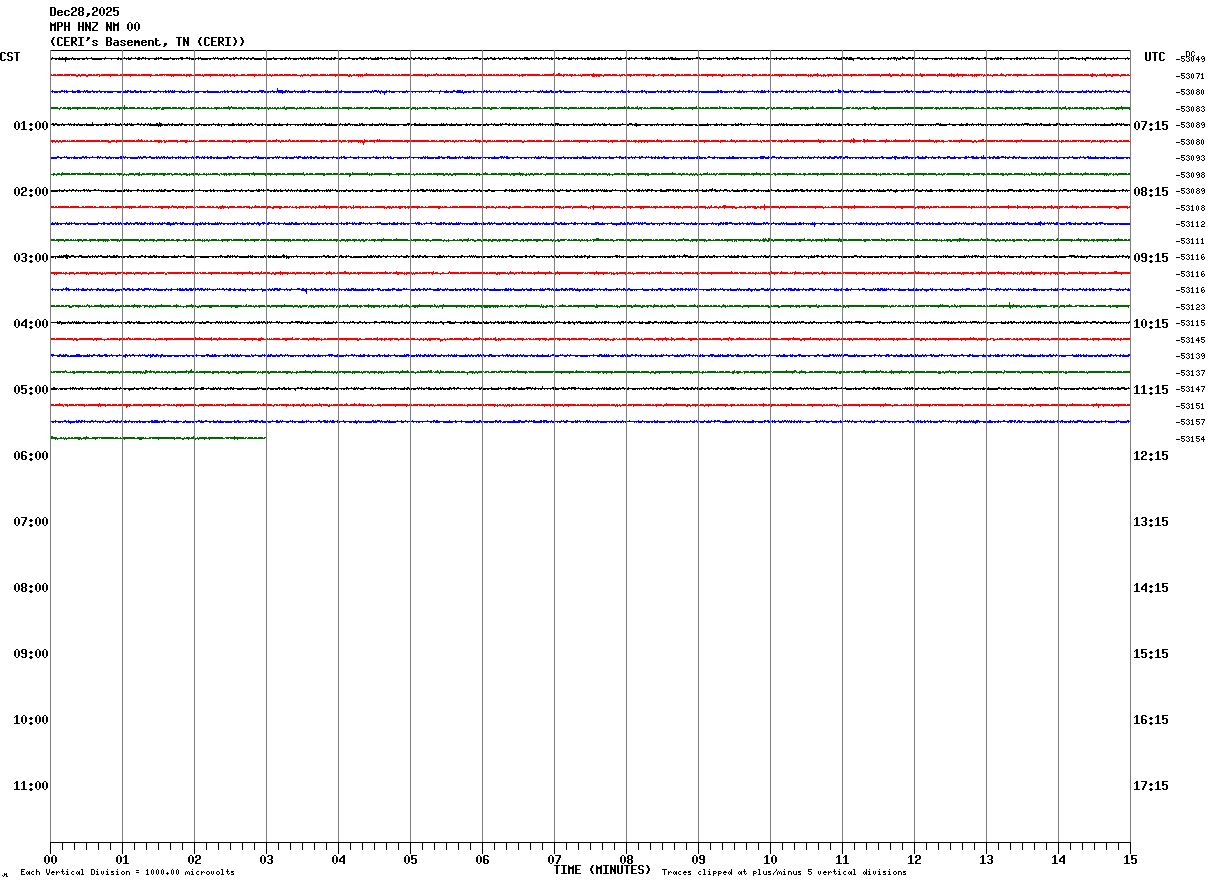Select DC offset value -53123

[x=1190, y=307]
